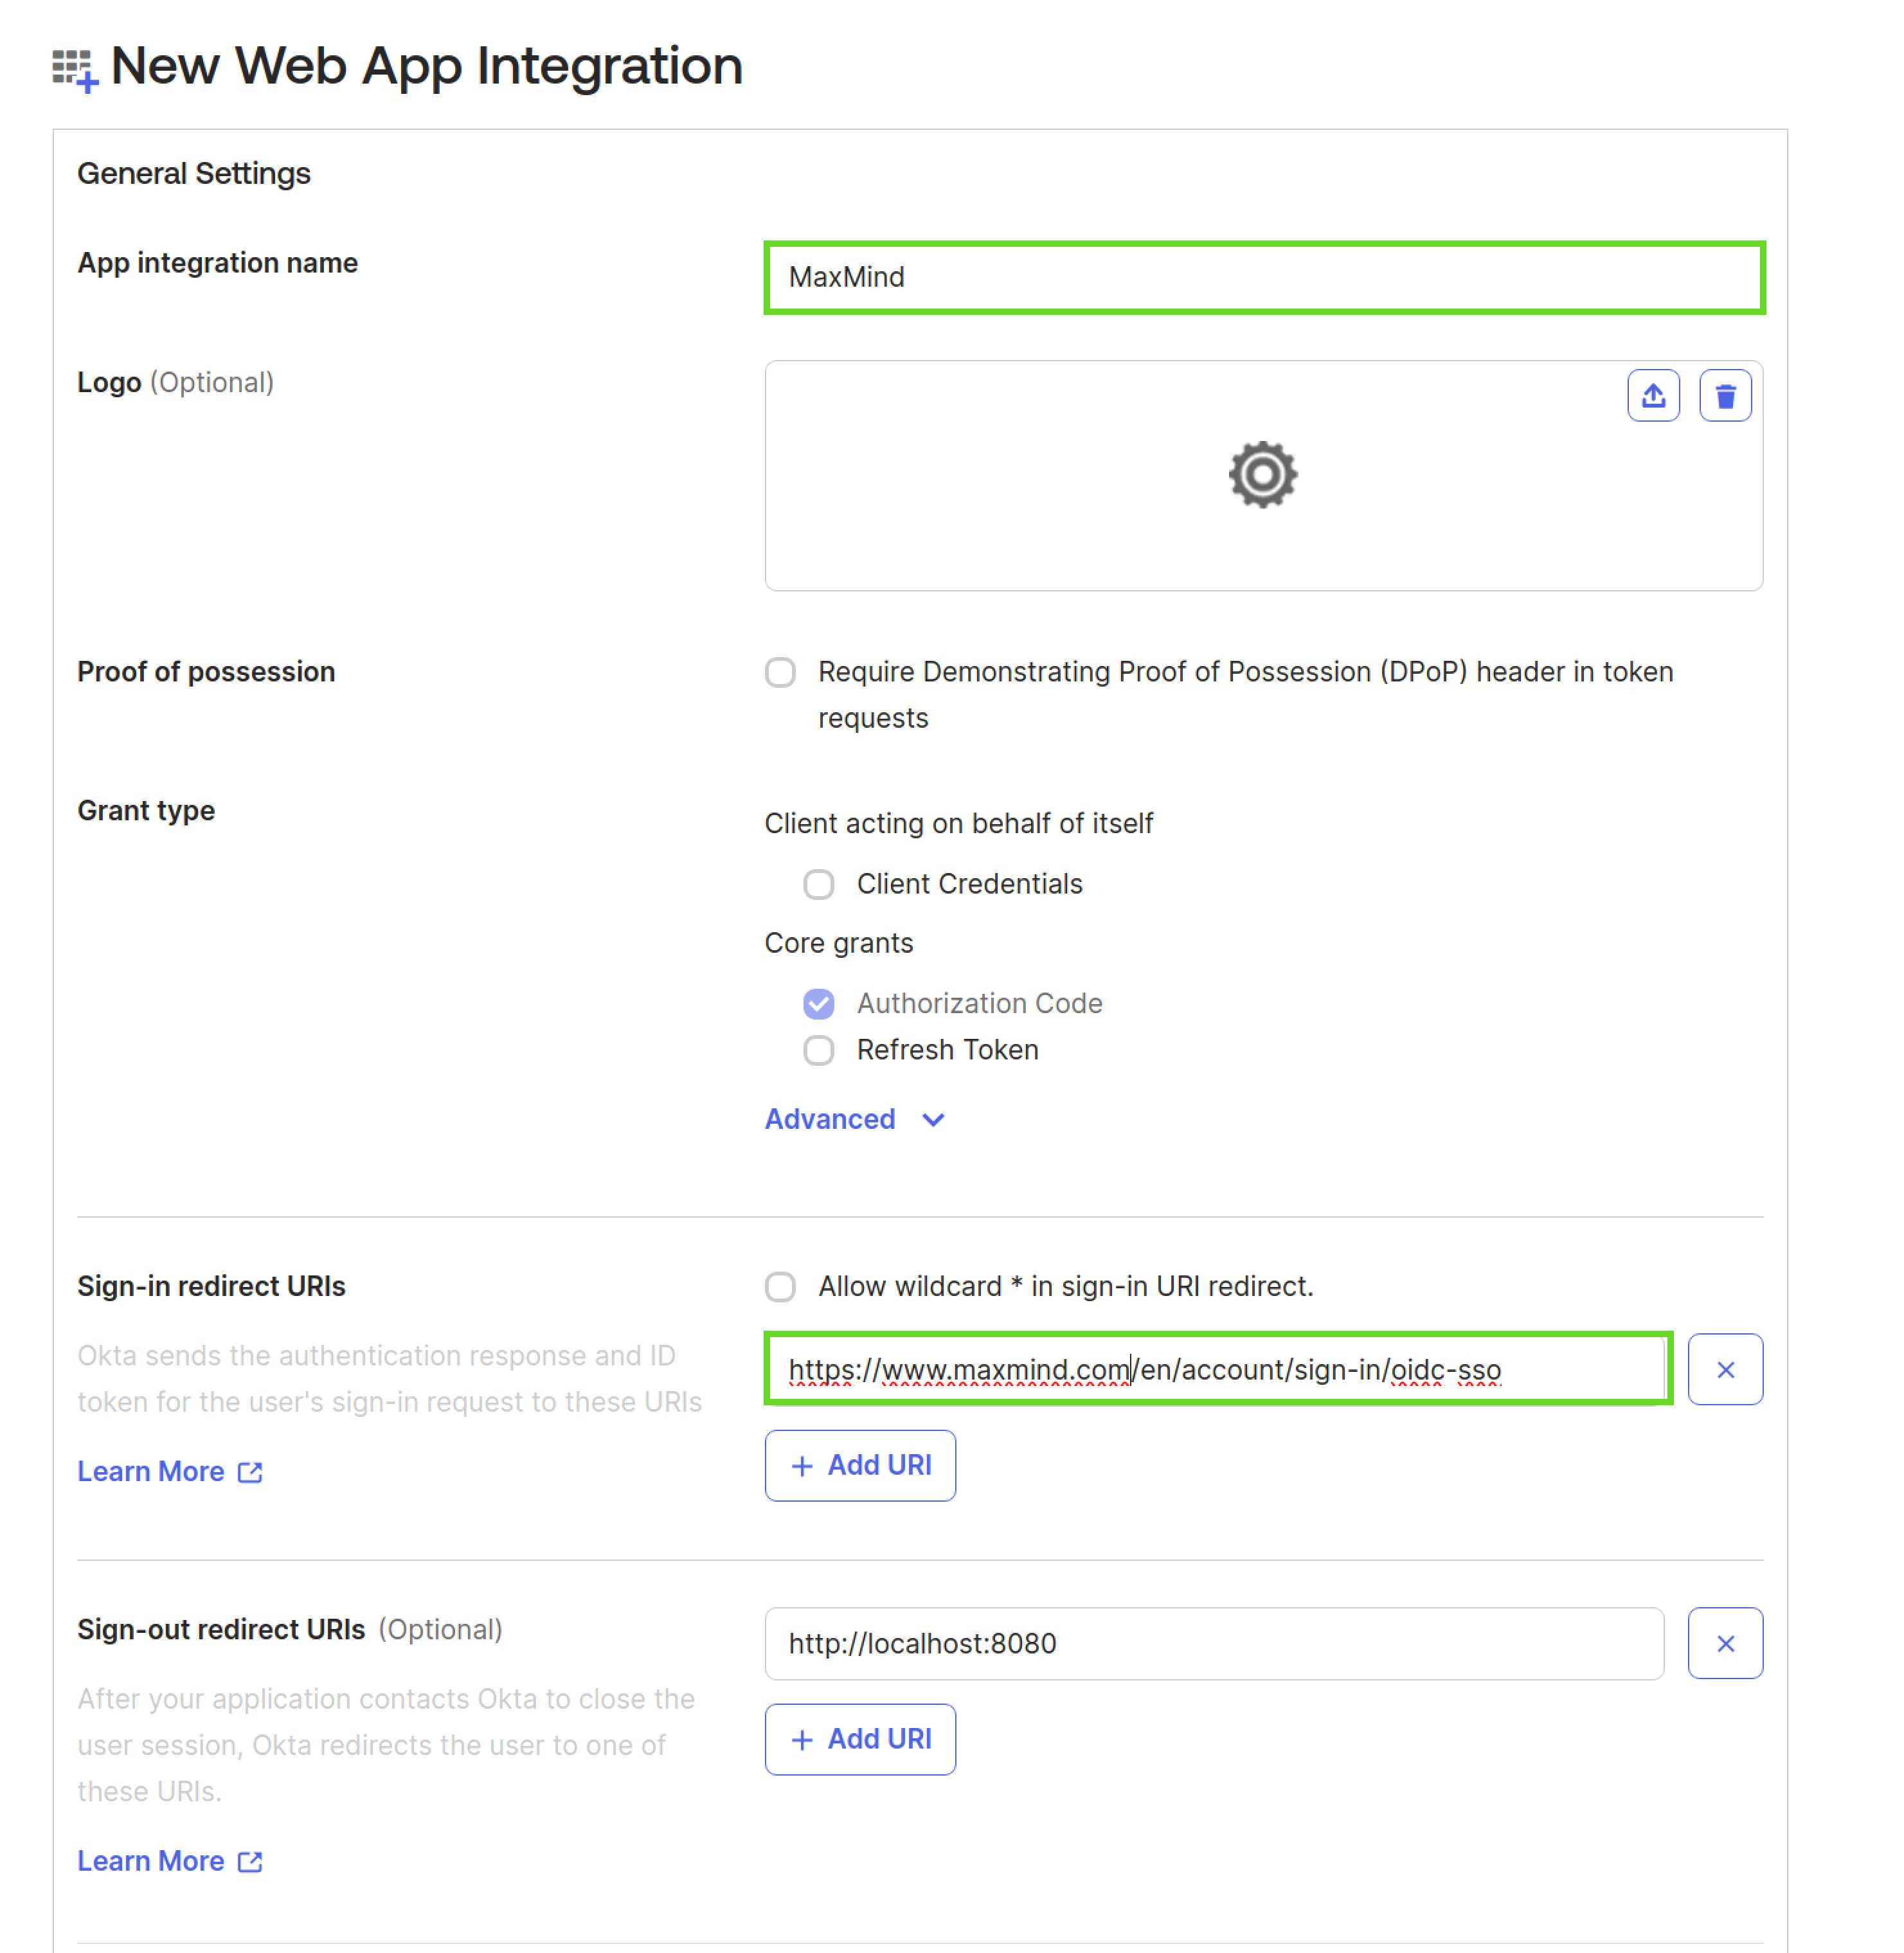Enable the Refresh Token grant

[x=818, y=1050]
